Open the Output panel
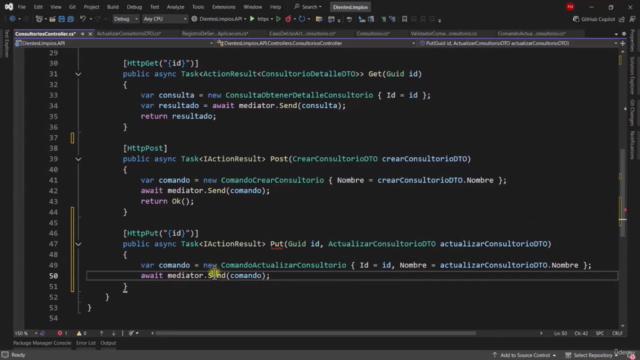640x360 pixels. coord(108,343)
